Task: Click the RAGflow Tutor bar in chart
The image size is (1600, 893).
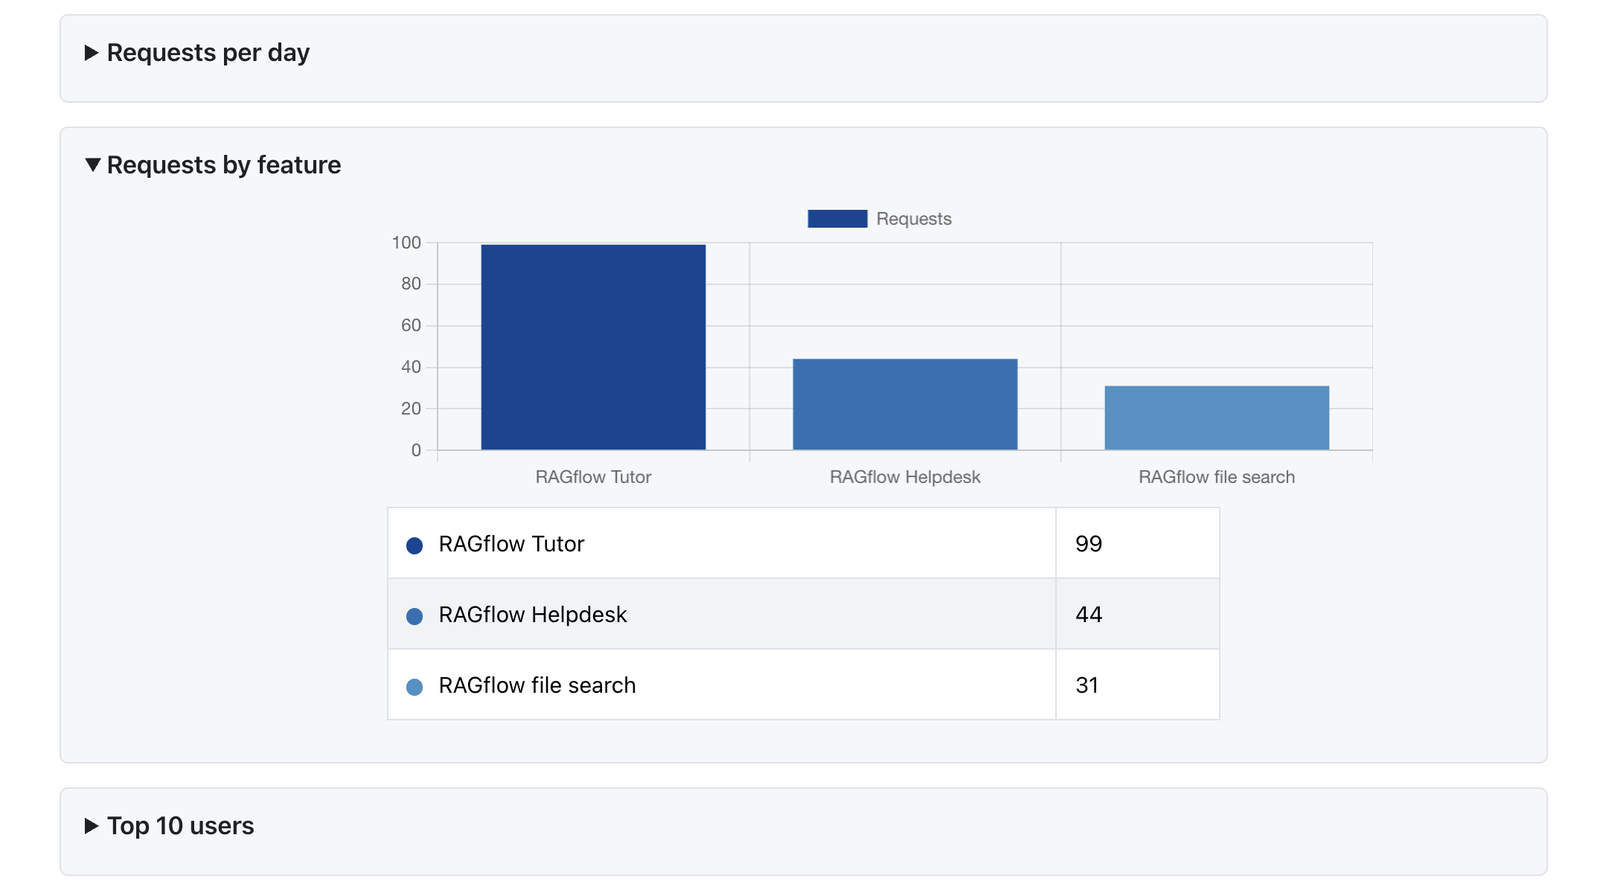Action: point(593,347)
